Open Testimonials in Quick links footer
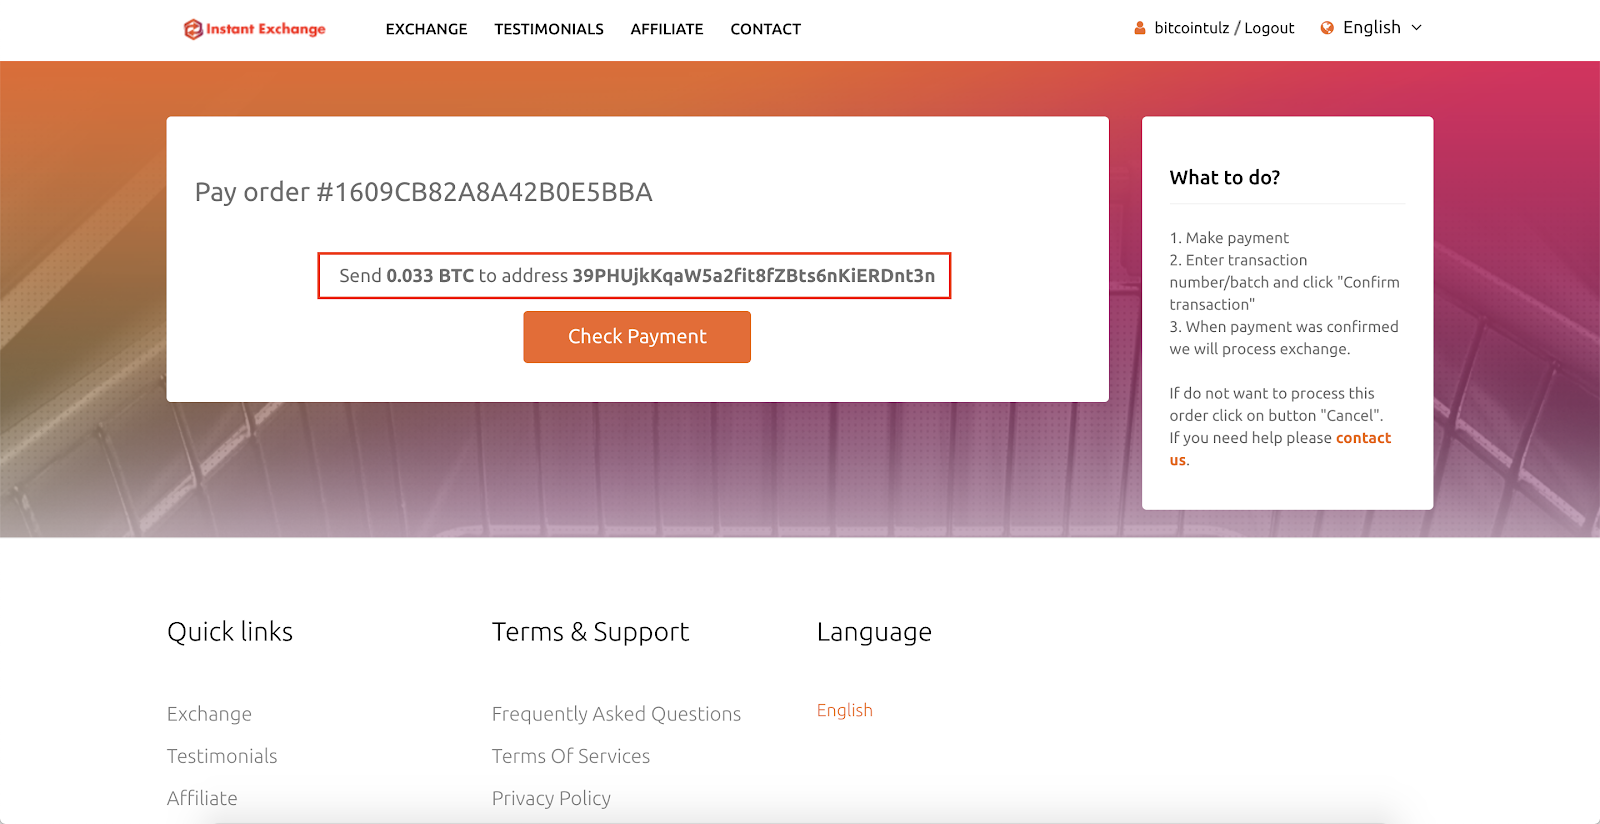Image resolution: width=1600 pixels, height=824 pixels. pyautogui.click(x=222, y=756)
